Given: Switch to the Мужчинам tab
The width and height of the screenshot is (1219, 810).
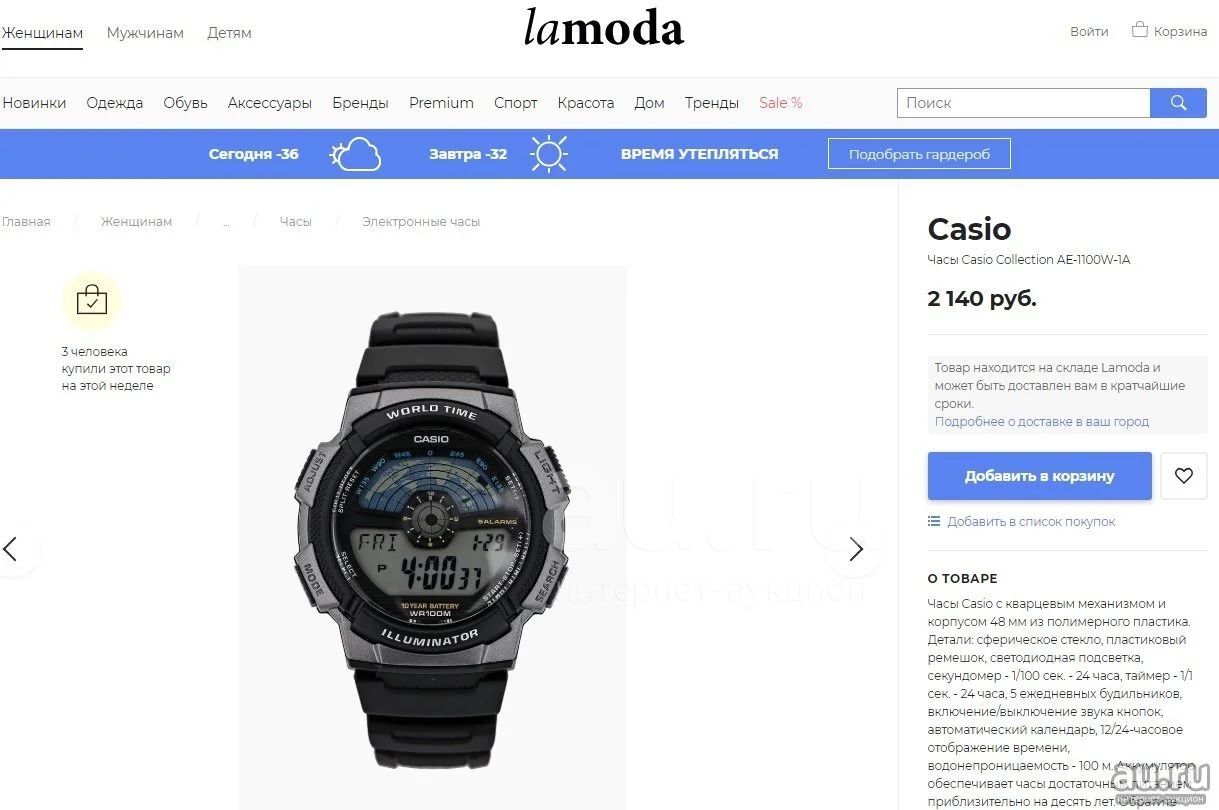Looking at the screenshot, I should pos(145,33).
